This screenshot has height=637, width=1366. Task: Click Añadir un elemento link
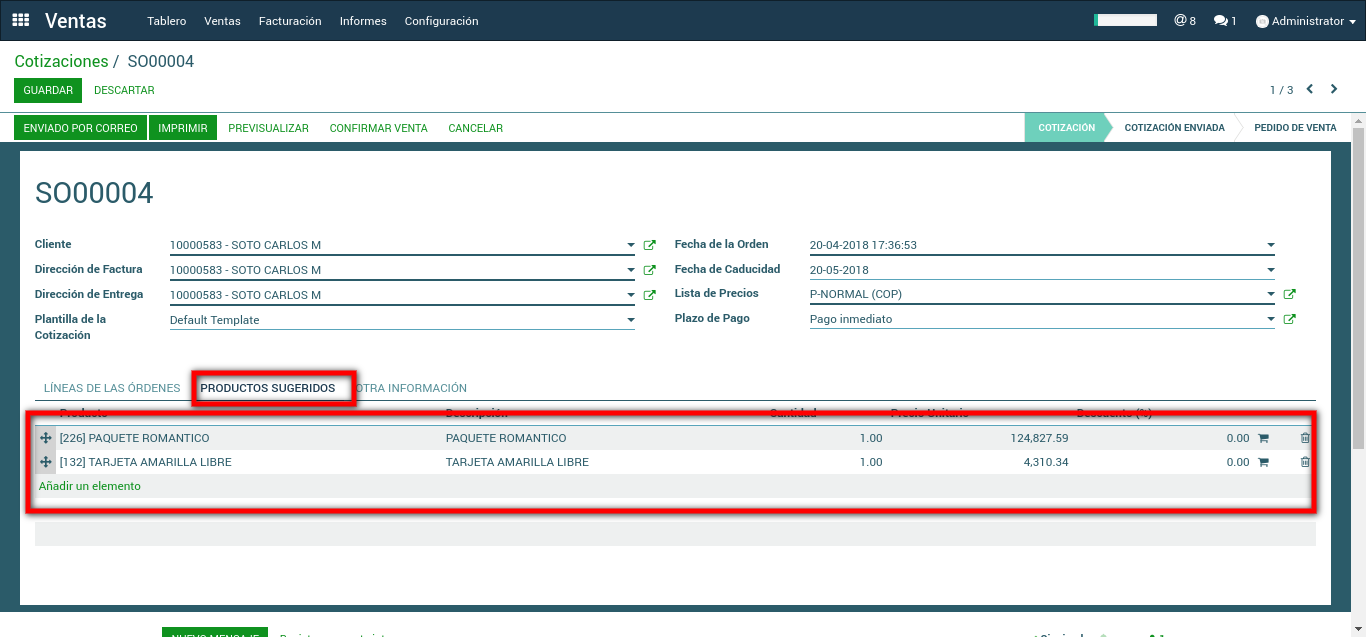90,486
